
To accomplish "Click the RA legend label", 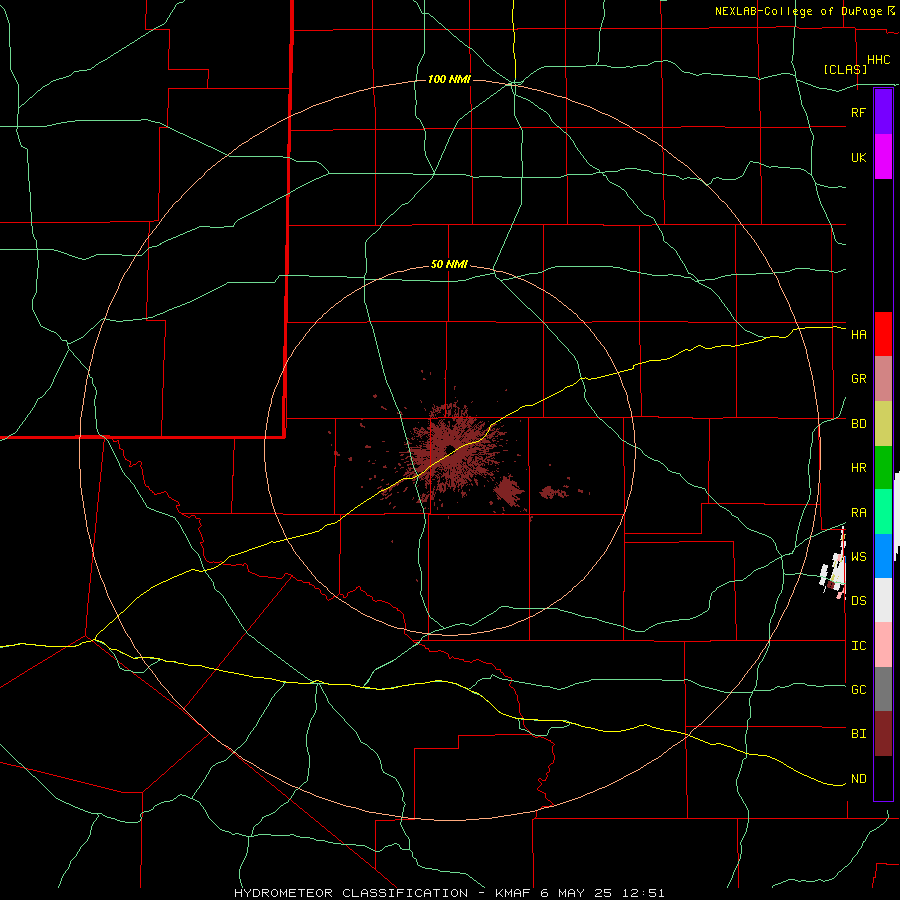I will (858, 513).
